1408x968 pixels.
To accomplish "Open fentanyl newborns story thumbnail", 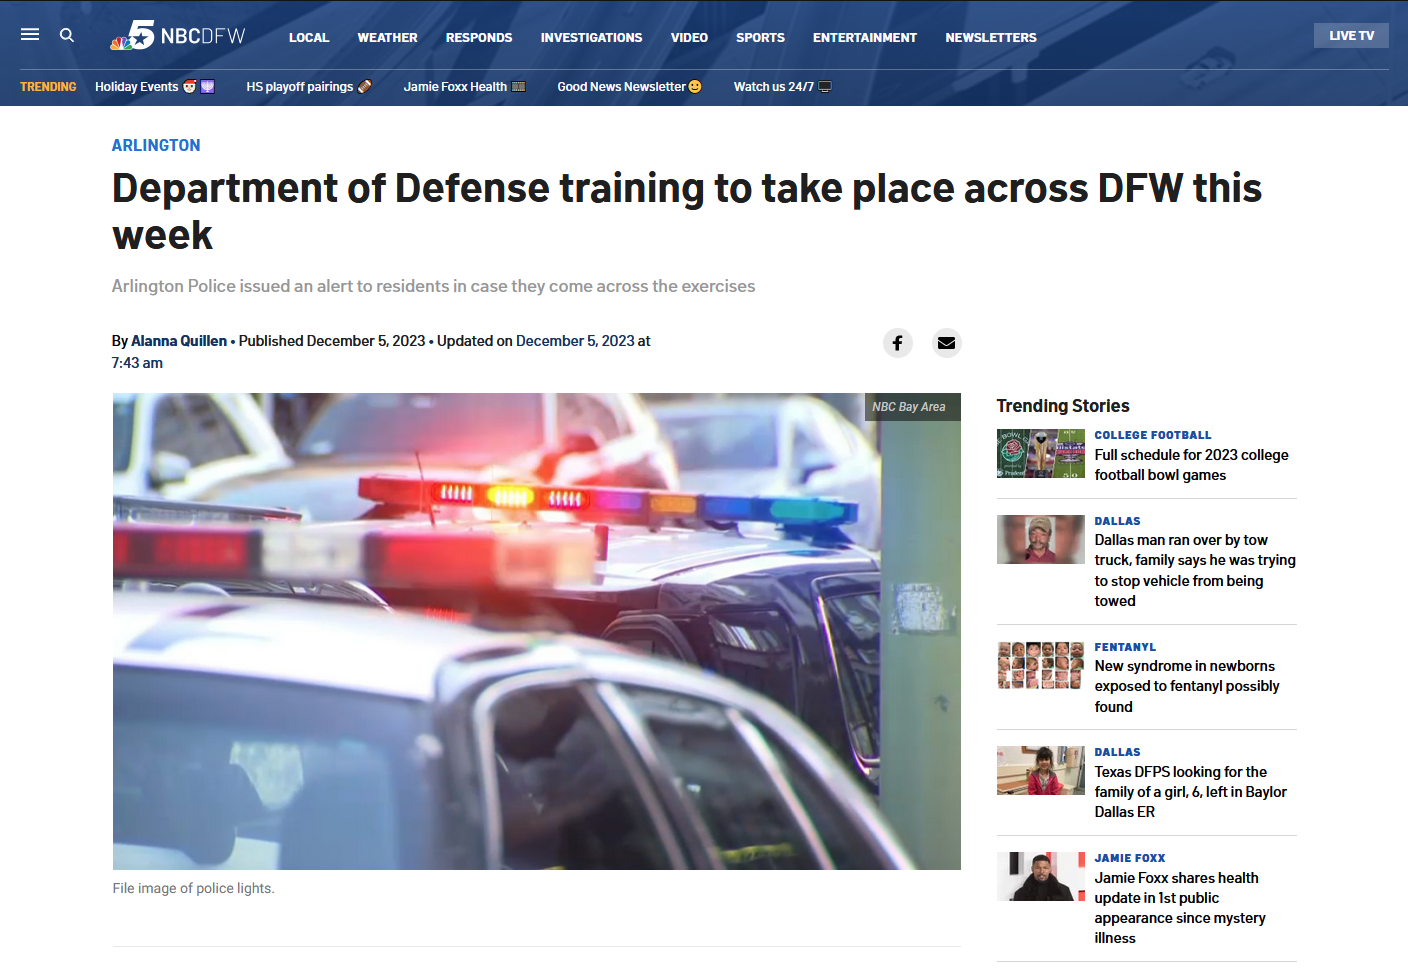I will click(1041, 666).
